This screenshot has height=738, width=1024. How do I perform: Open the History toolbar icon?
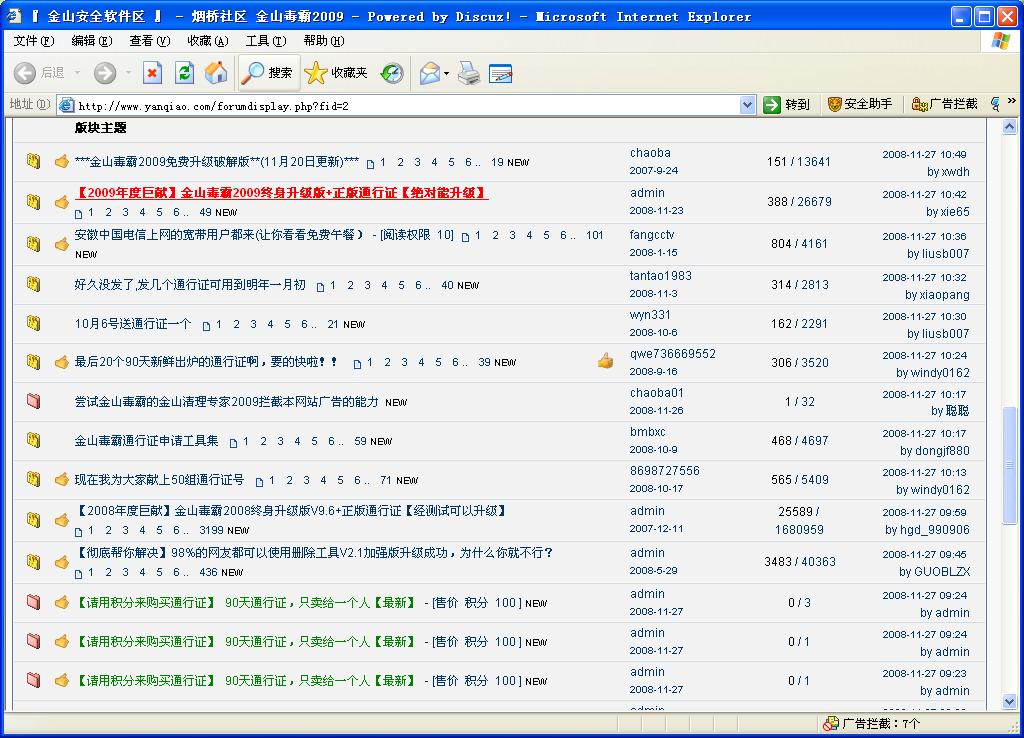click(x=392, y=73)
